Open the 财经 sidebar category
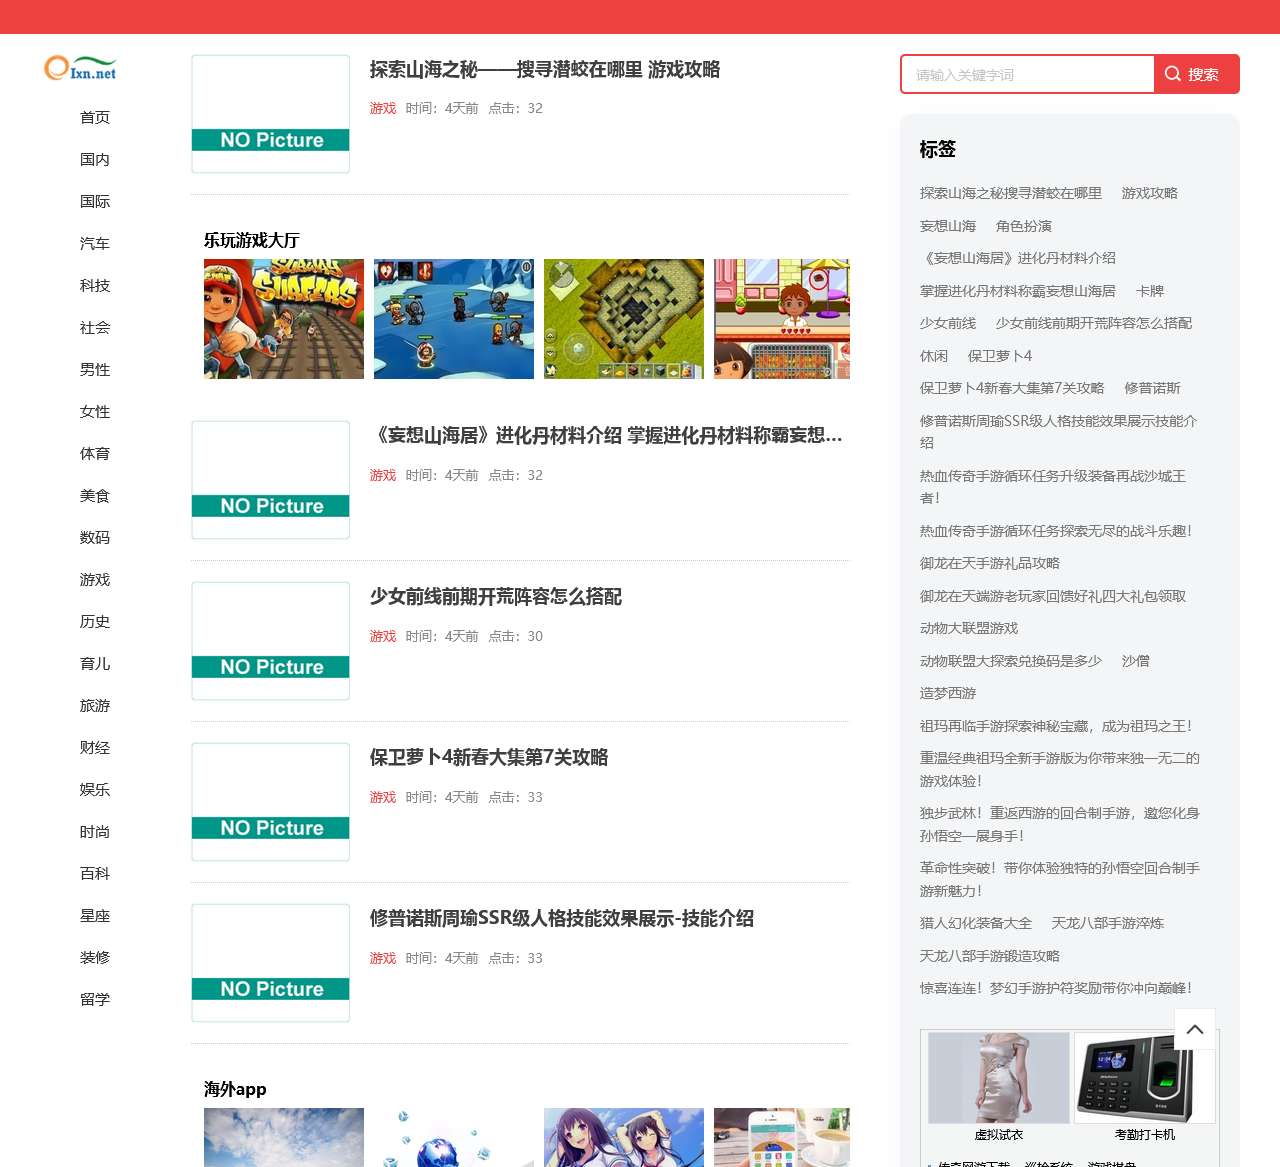This screenshot has height=1167, width=1280. [x=95, y=747]
